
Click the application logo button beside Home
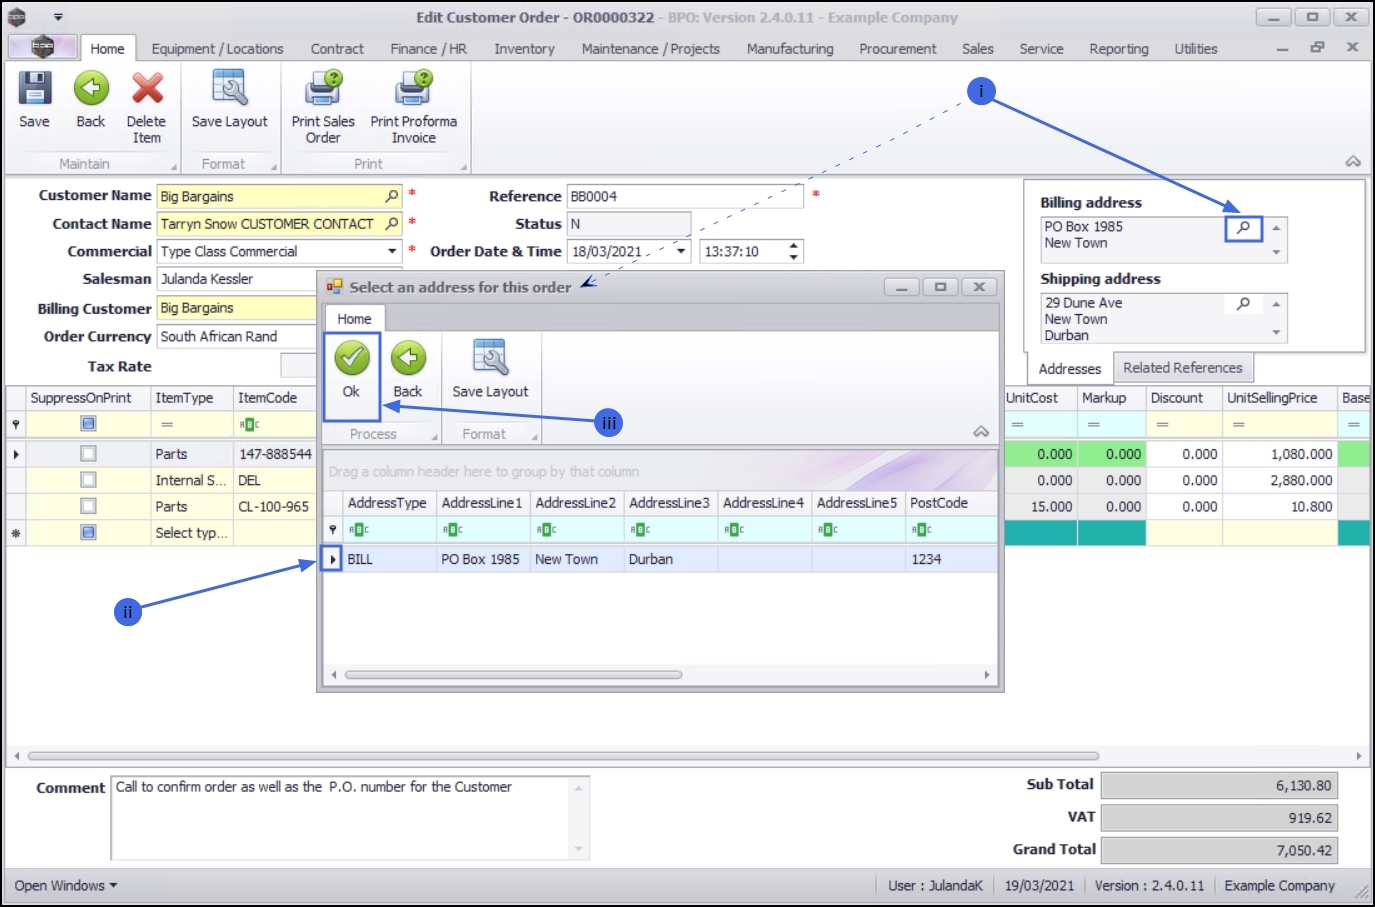tap(42, 47)
